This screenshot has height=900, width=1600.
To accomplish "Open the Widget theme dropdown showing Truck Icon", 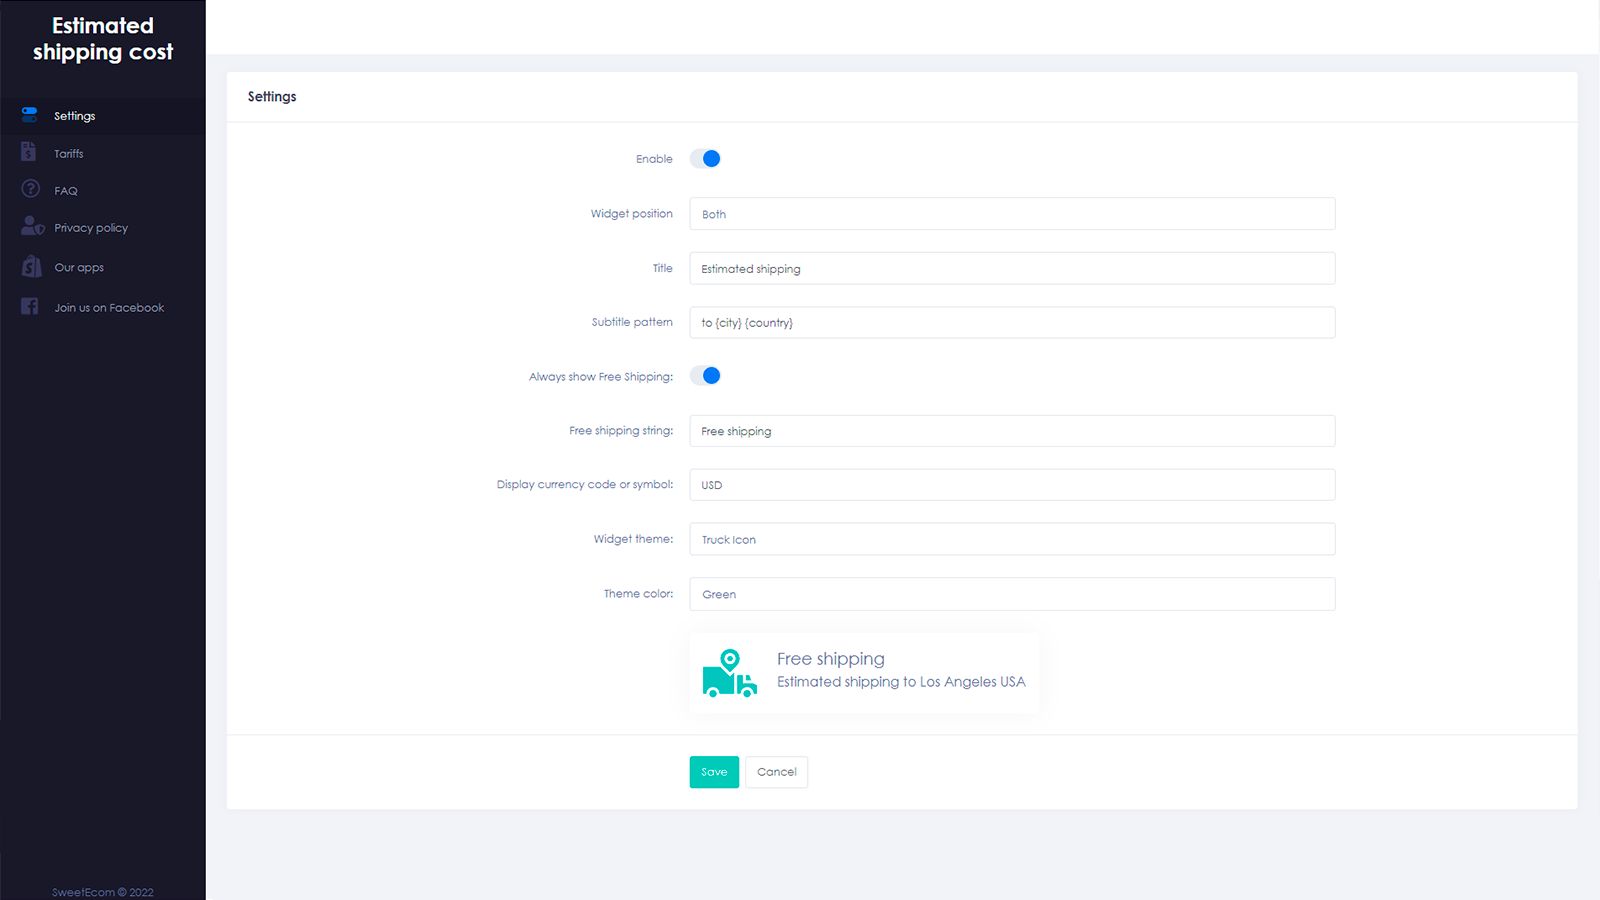I will coord(1011,539).
